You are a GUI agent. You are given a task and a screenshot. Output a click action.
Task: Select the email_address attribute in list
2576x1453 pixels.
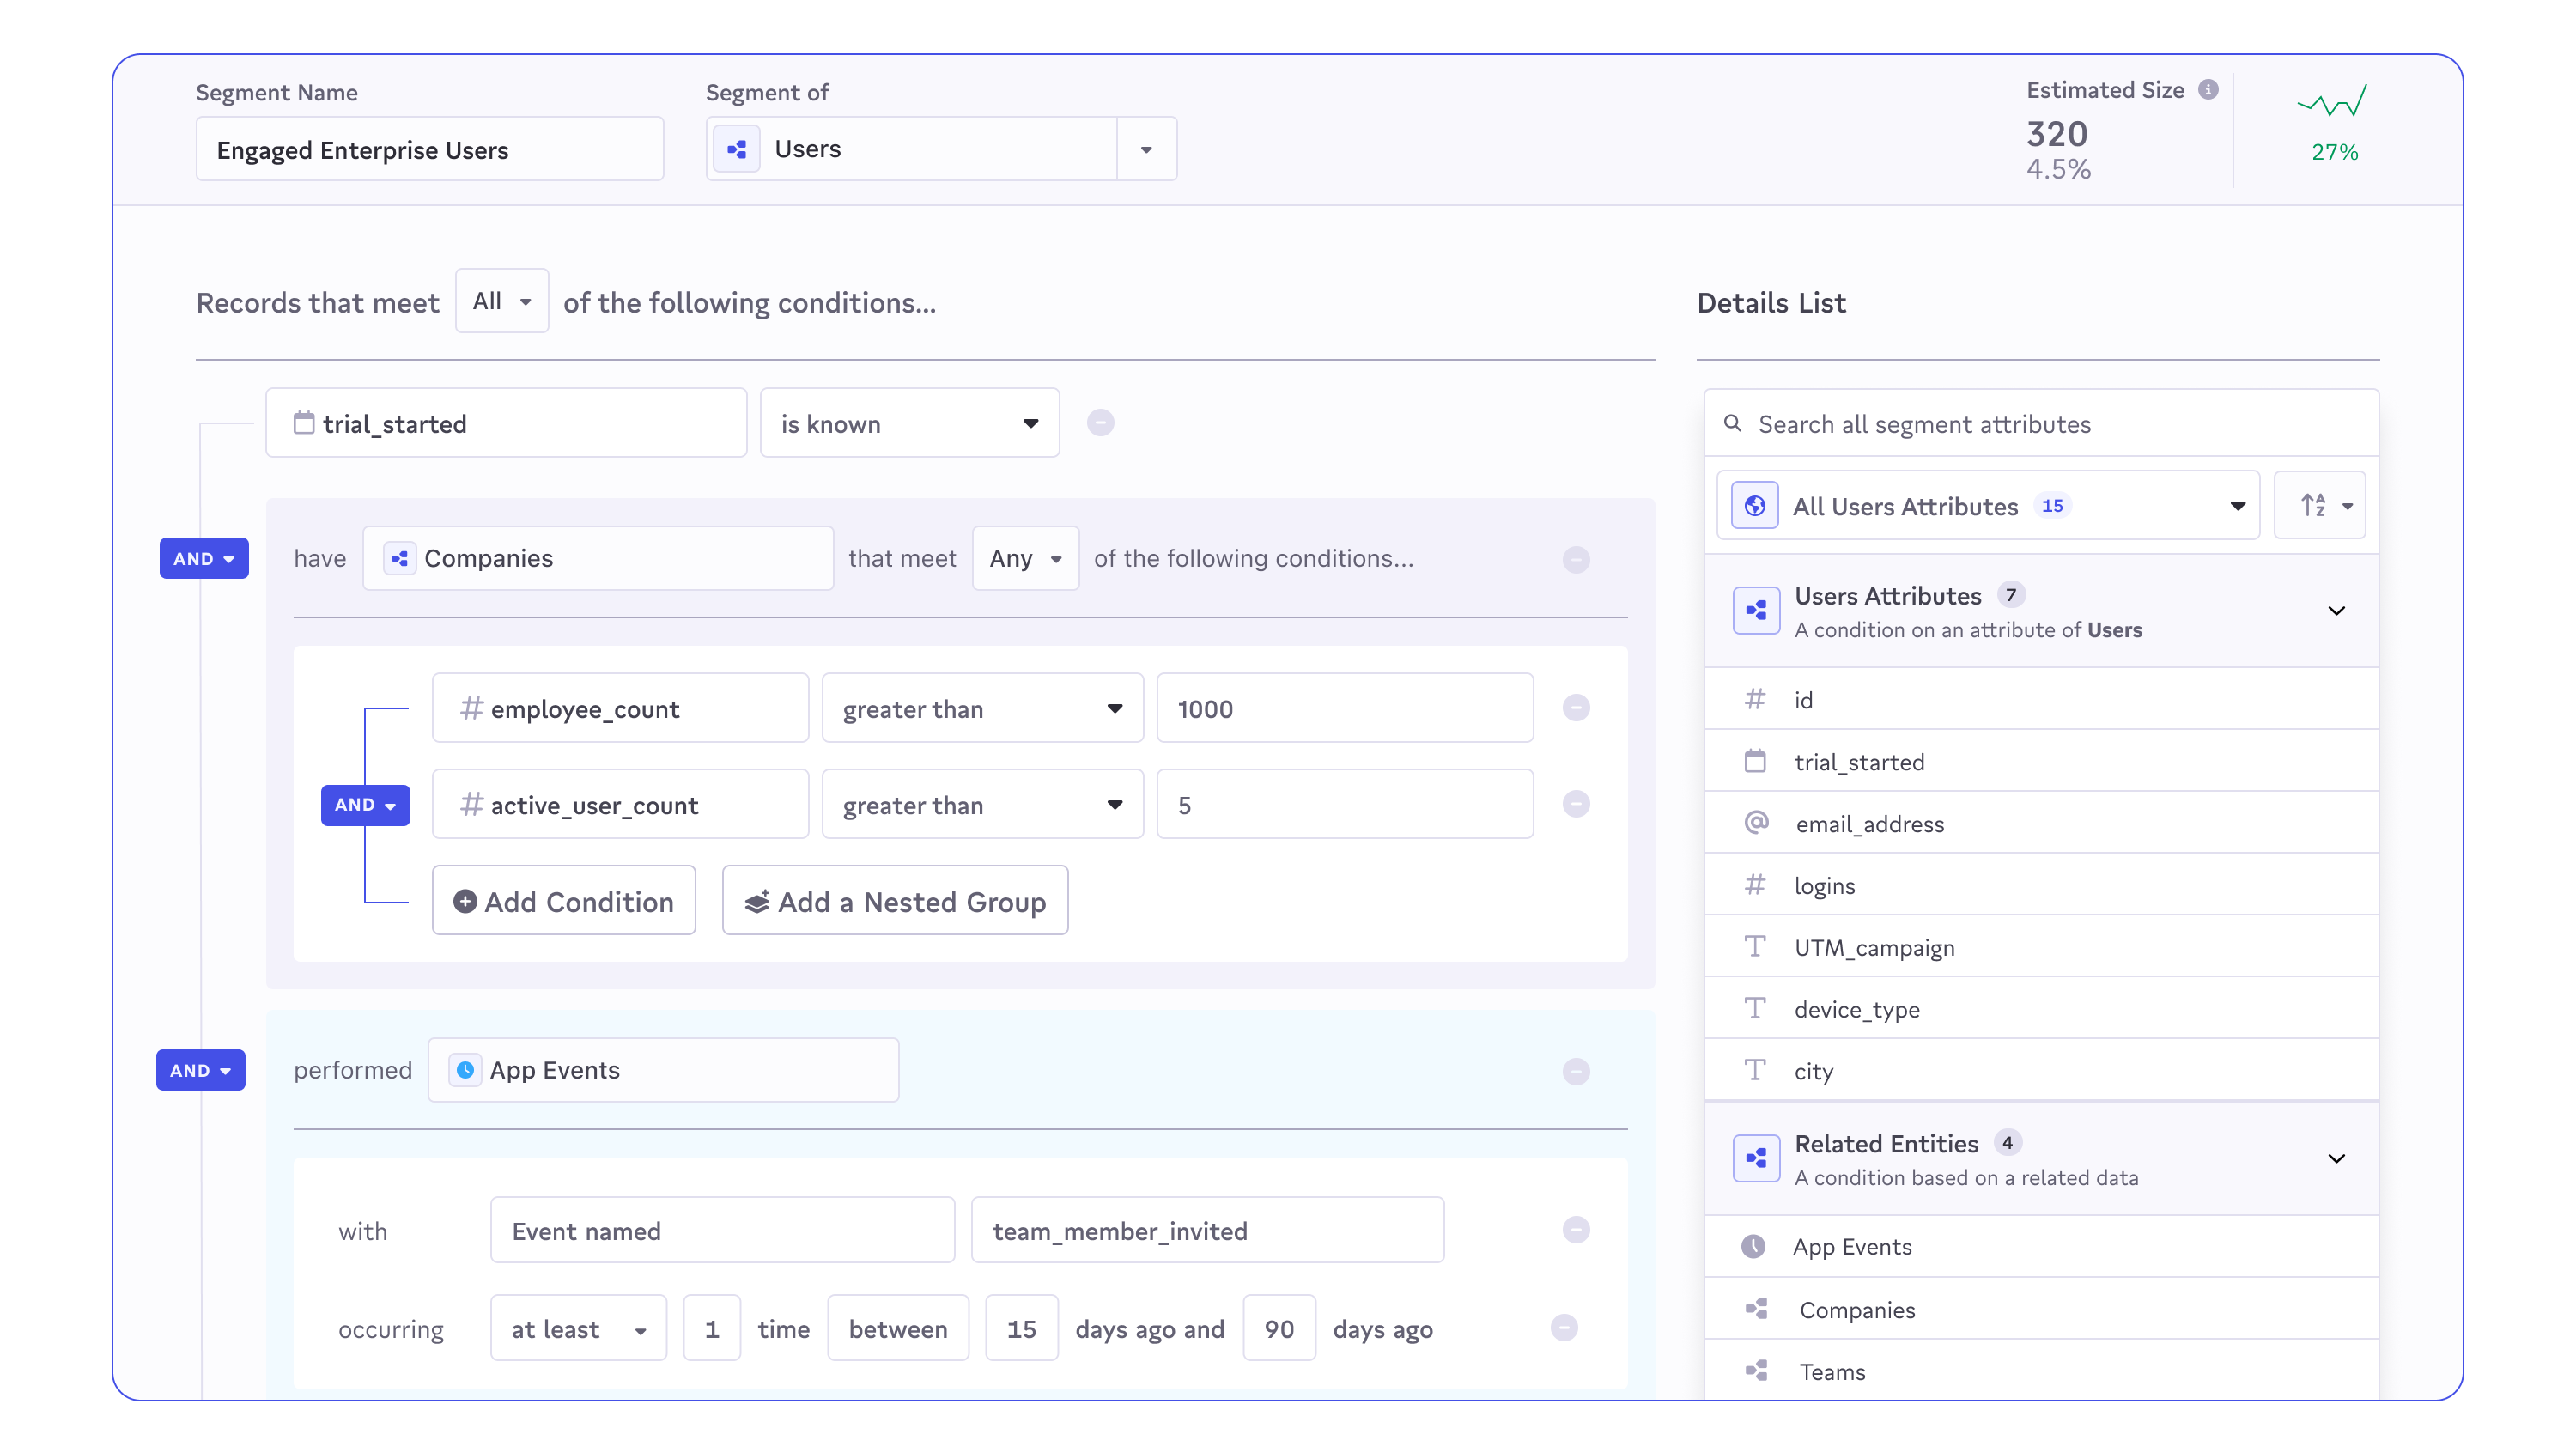tap(1869, 824)
